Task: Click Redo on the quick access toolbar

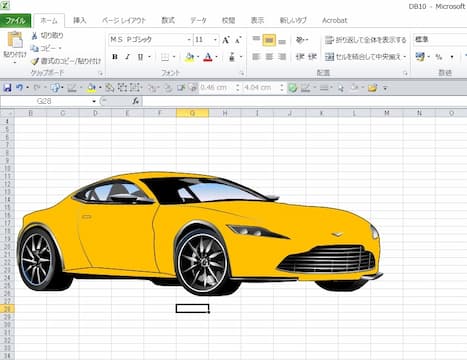Action: pyautogui.click(x=37, y=88)
